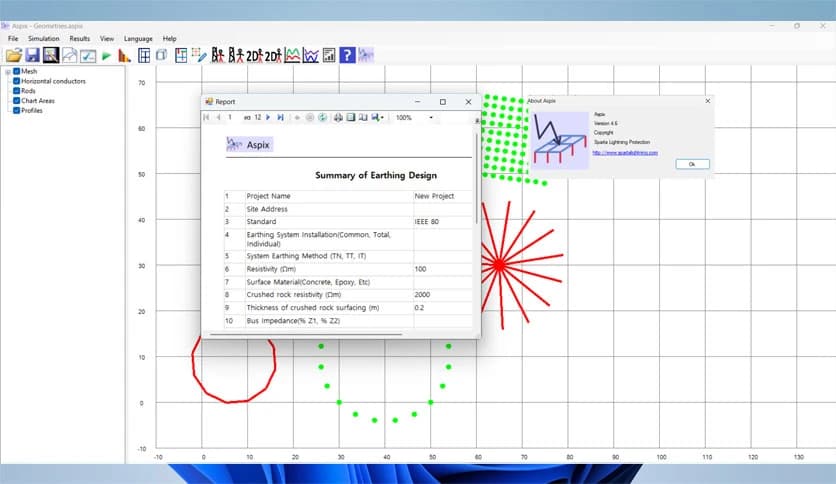
Task: Click the open folder icon in toolbar
Action: (13, 55)
